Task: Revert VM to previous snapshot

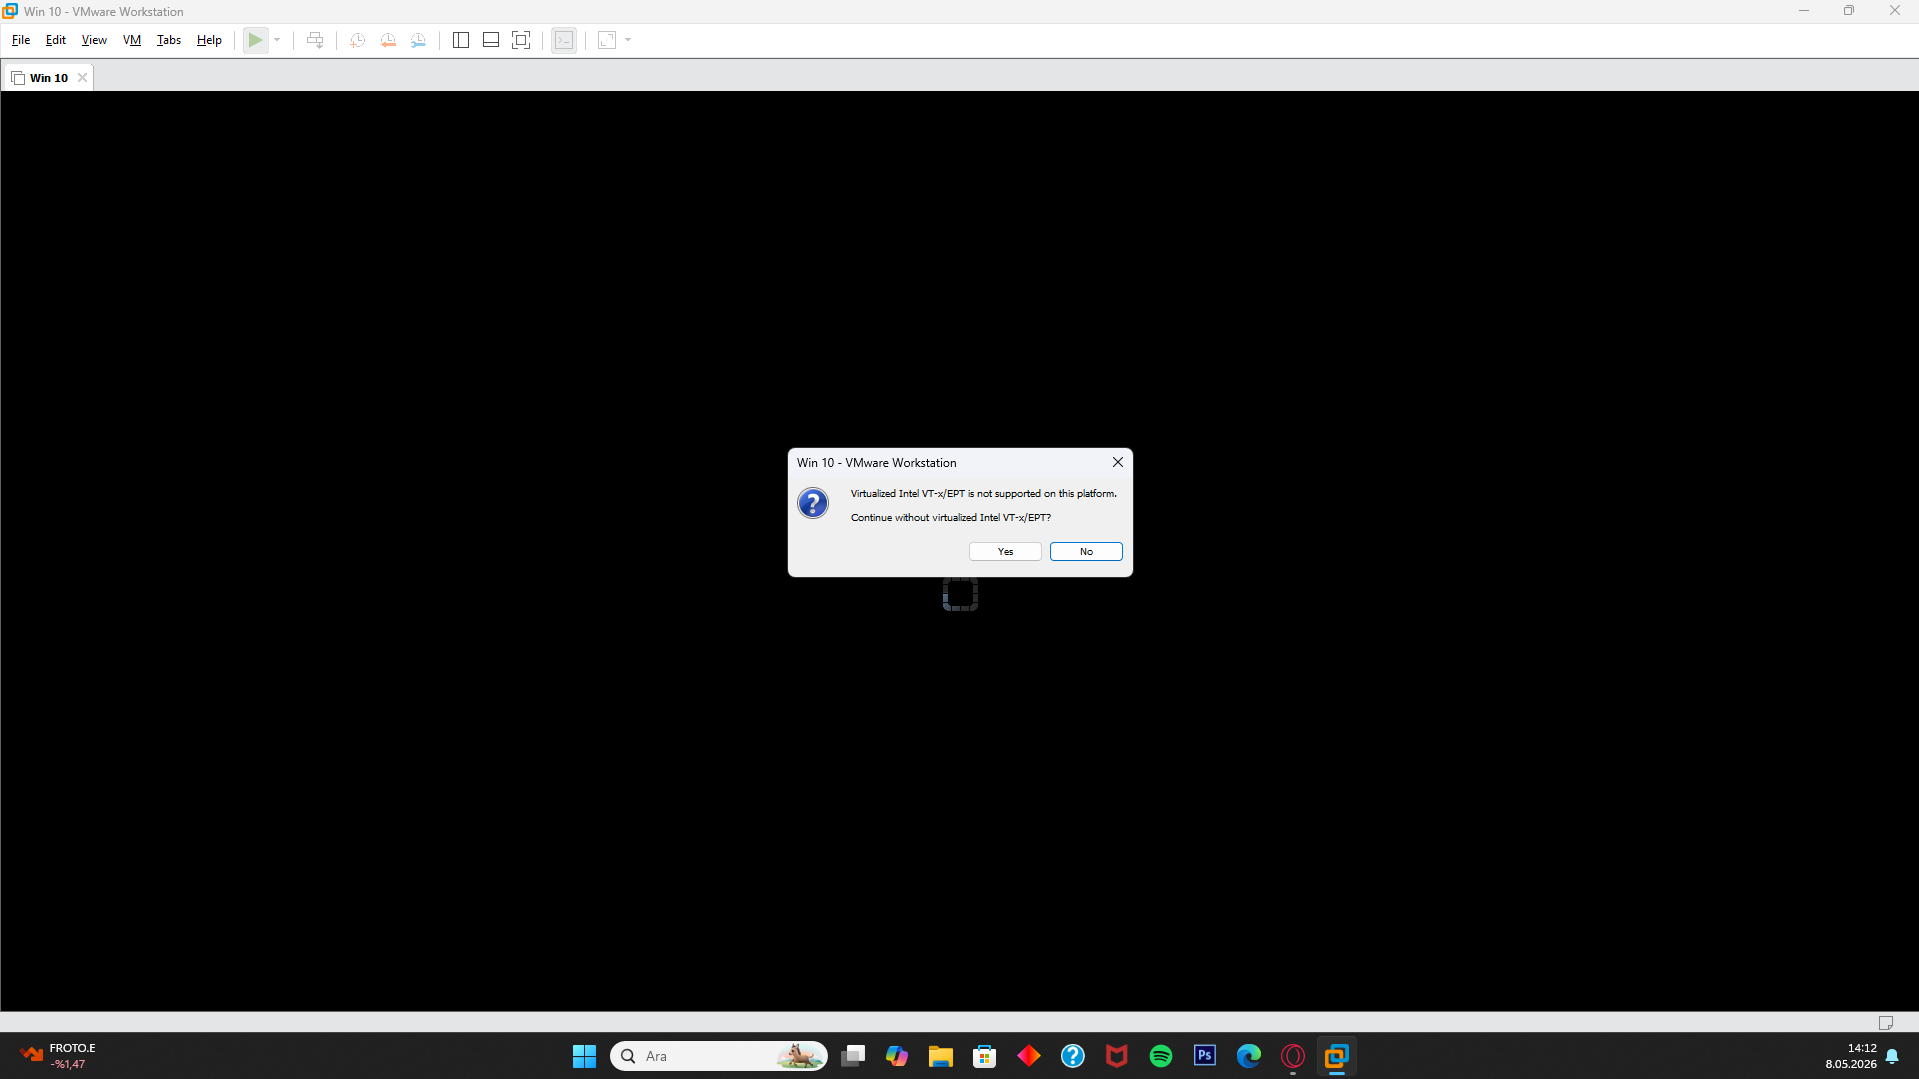Action: point(388,40)
